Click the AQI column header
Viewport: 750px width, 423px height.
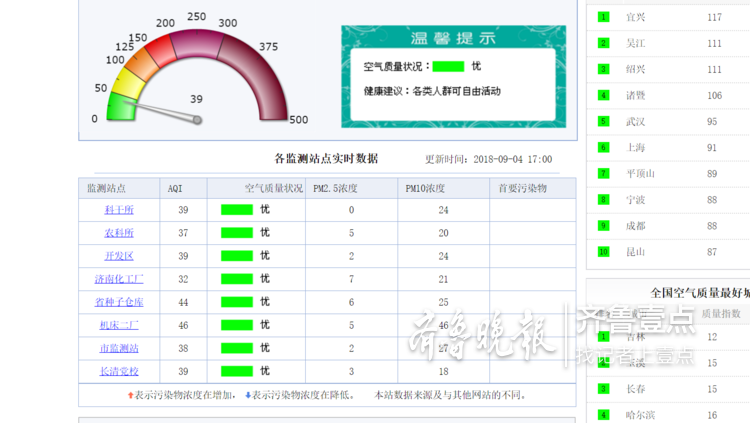[x=175, y=188]
